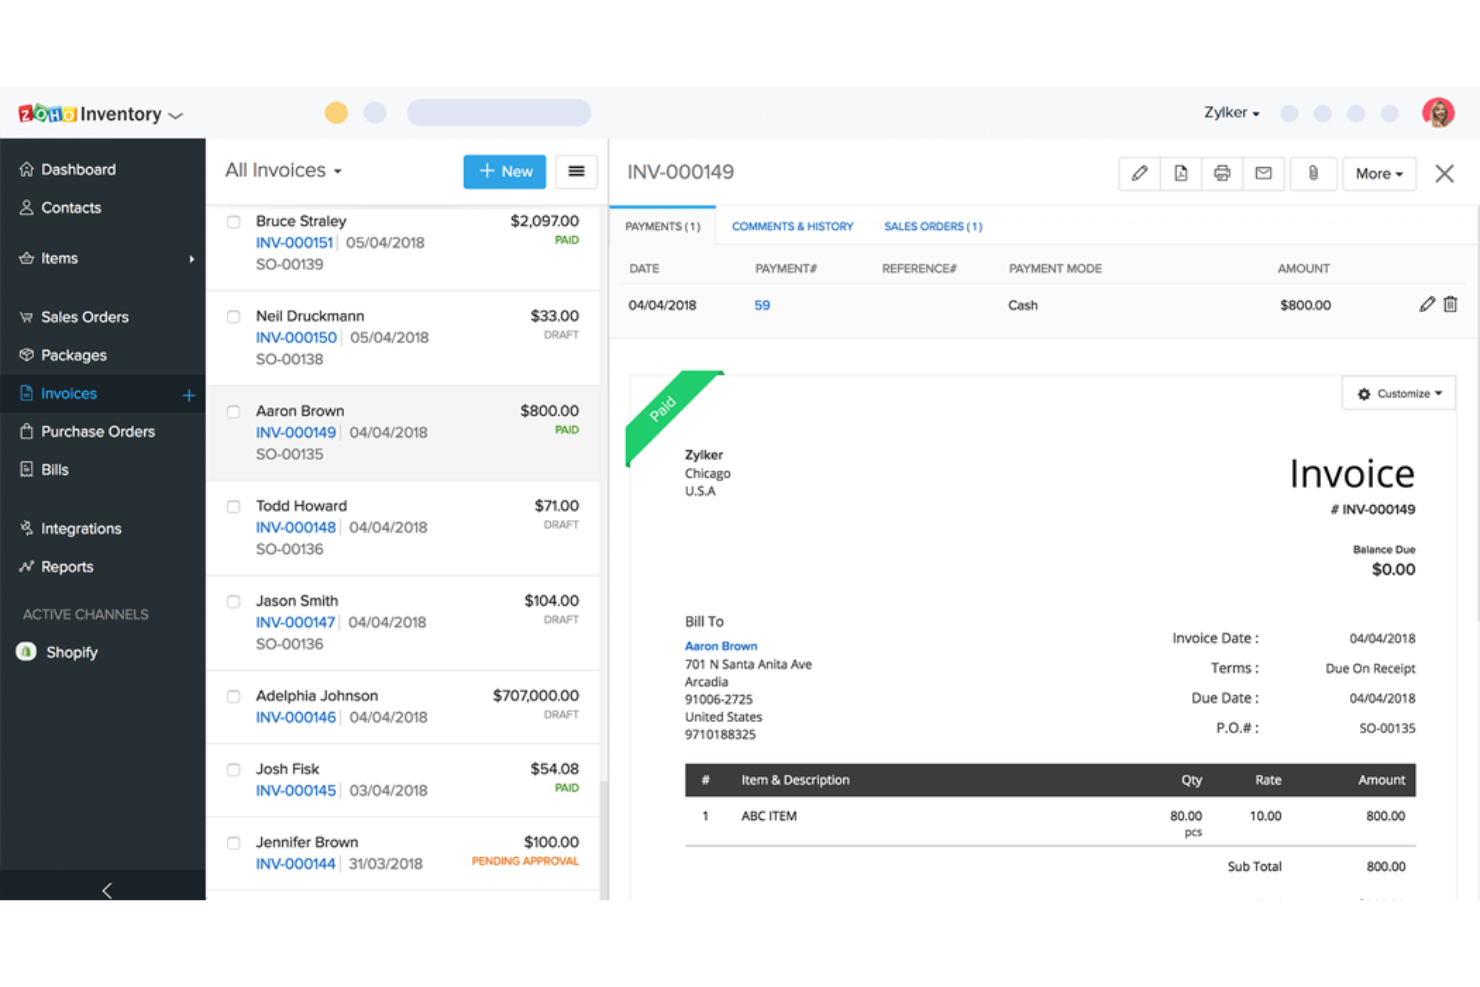Screen dimensions: 1480x987
Task: Open the Sales Orders tab of INV-000149
Action: click(x=932, y=226)
